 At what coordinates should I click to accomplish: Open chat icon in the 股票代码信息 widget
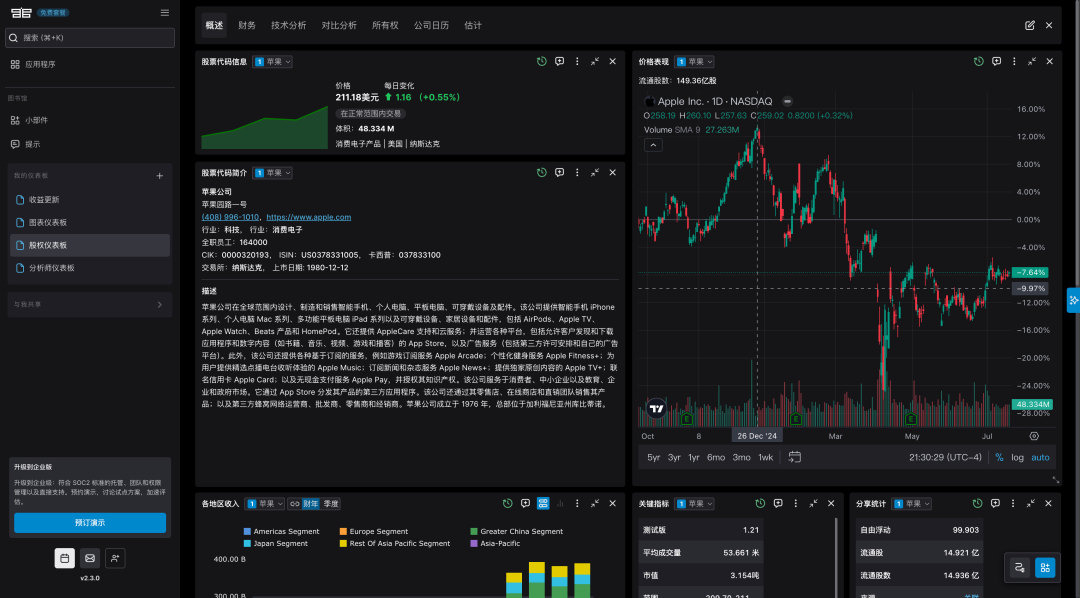coord(559,61)
